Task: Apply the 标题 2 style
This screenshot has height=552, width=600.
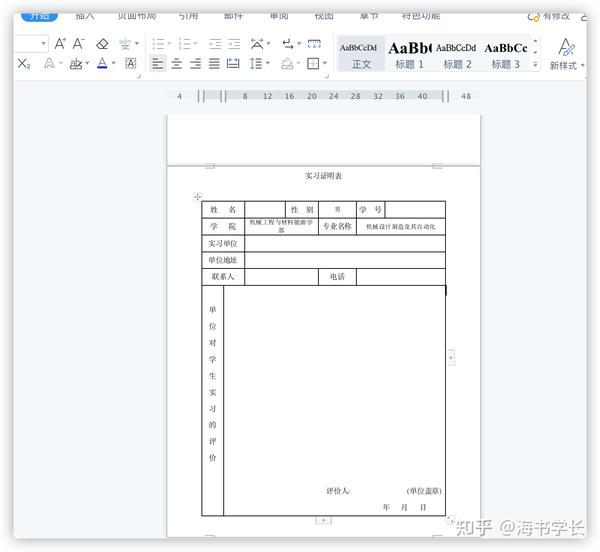Action: pyautogui.click(x=457, y=55)
